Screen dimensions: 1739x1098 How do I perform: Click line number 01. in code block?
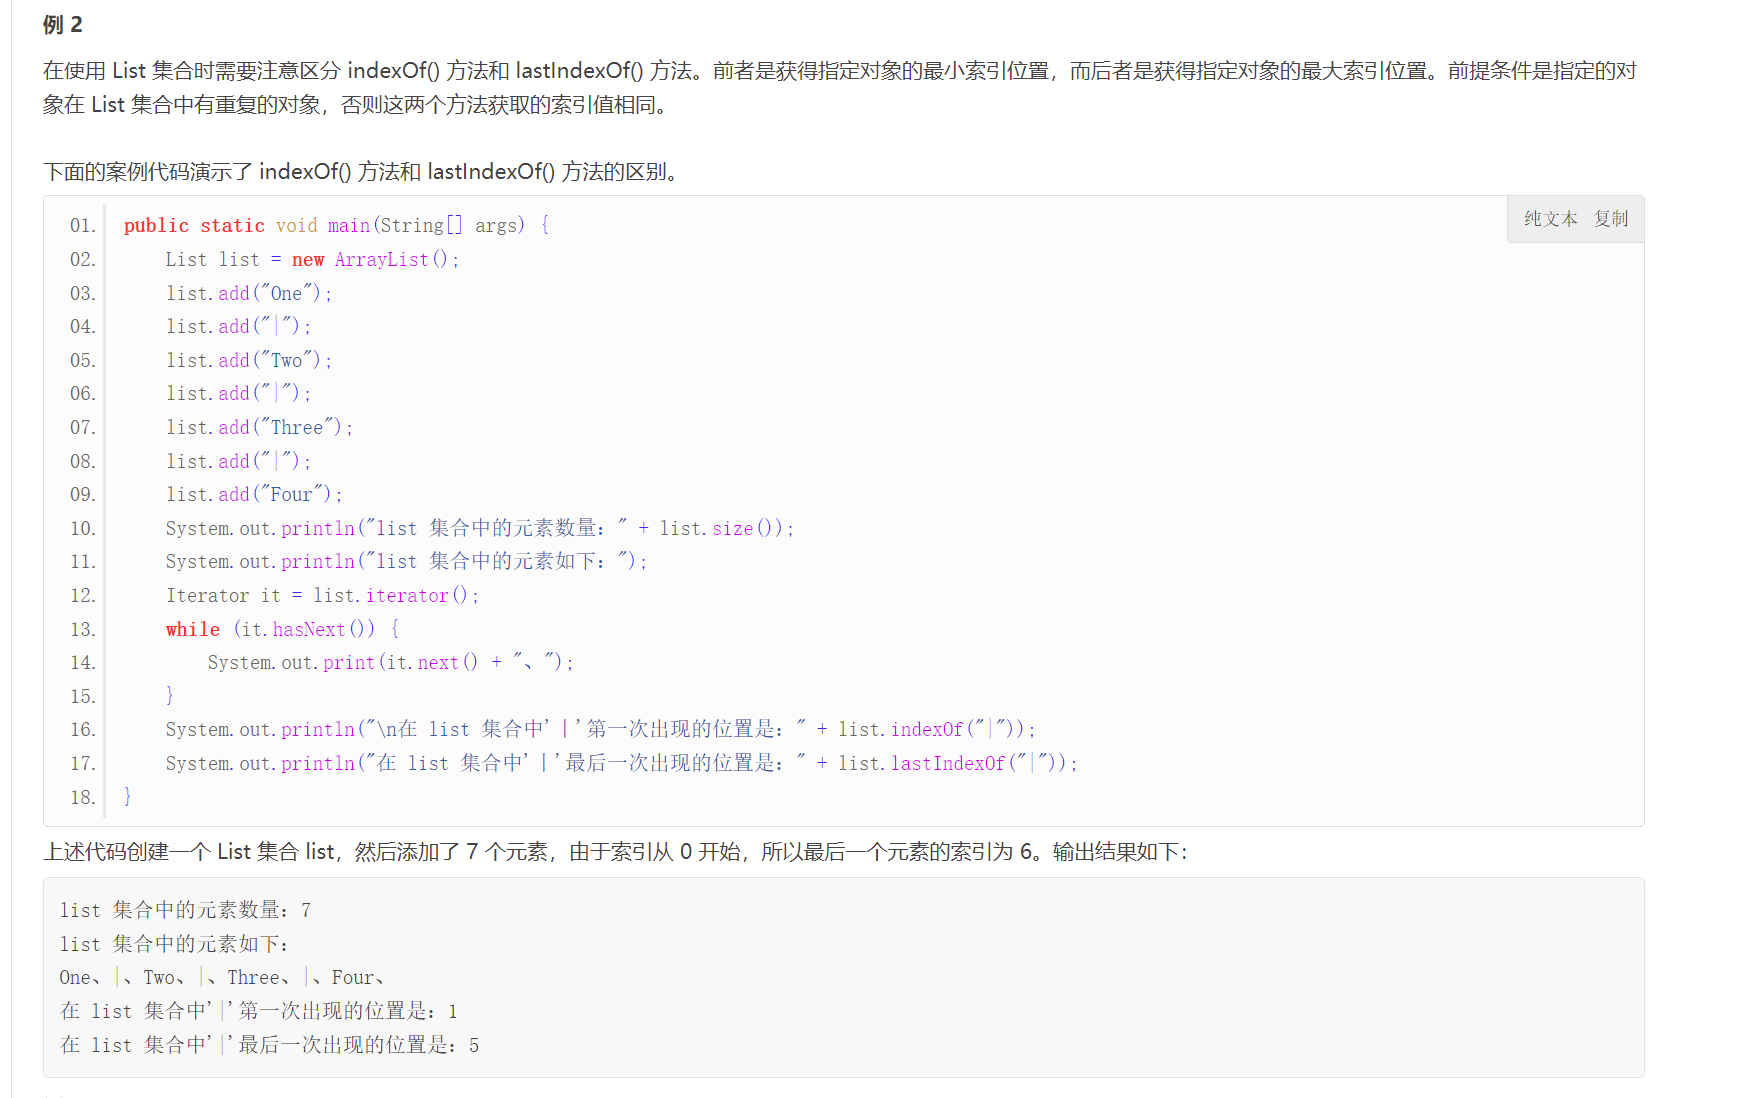coord(83,226)
